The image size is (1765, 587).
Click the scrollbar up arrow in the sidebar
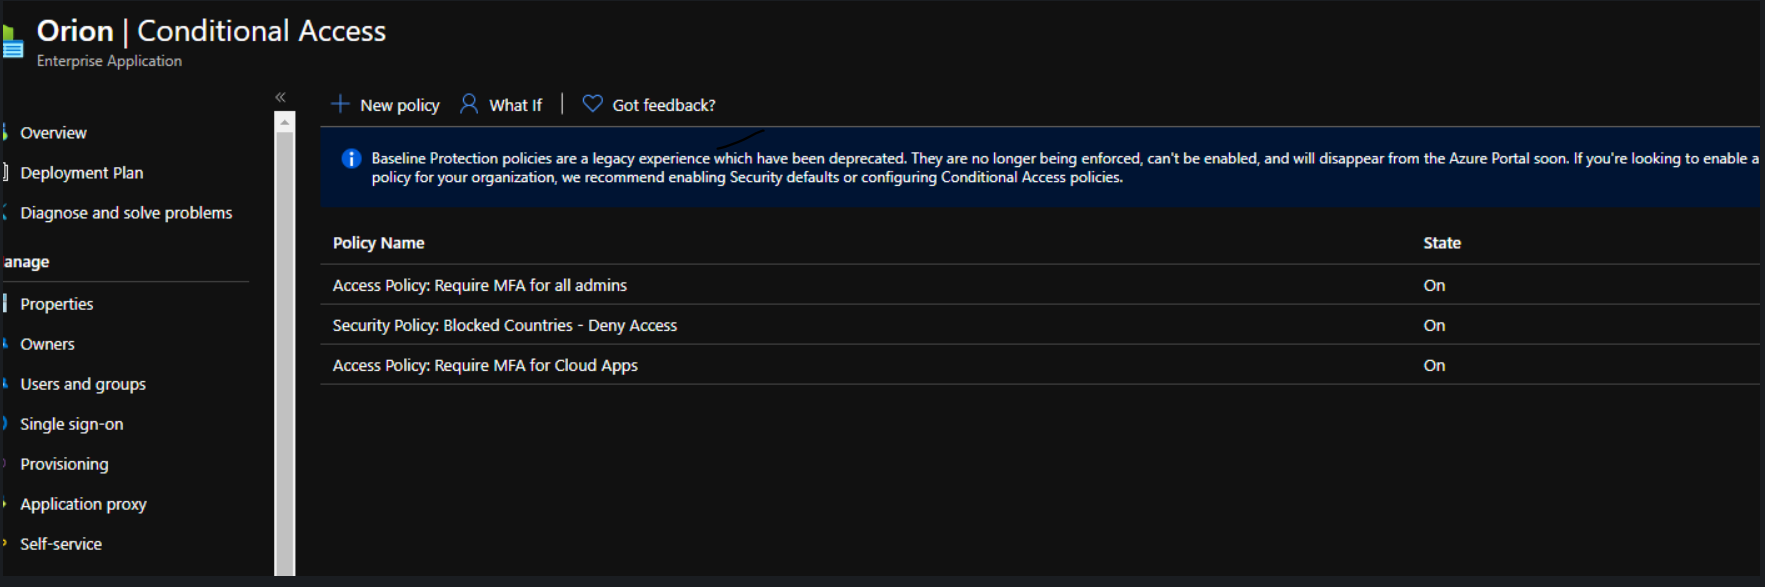pyautogui.click(x=285, y=122)
